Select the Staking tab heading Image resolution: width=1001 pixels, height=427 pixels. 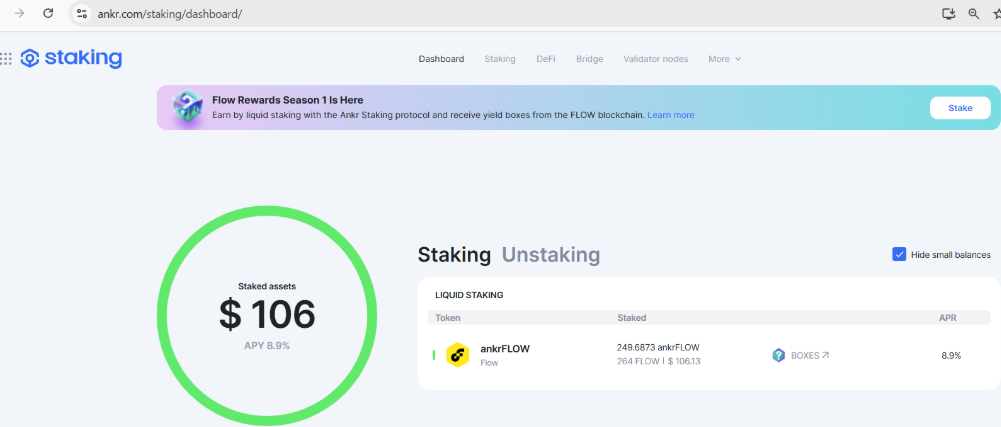coord(455,255)
